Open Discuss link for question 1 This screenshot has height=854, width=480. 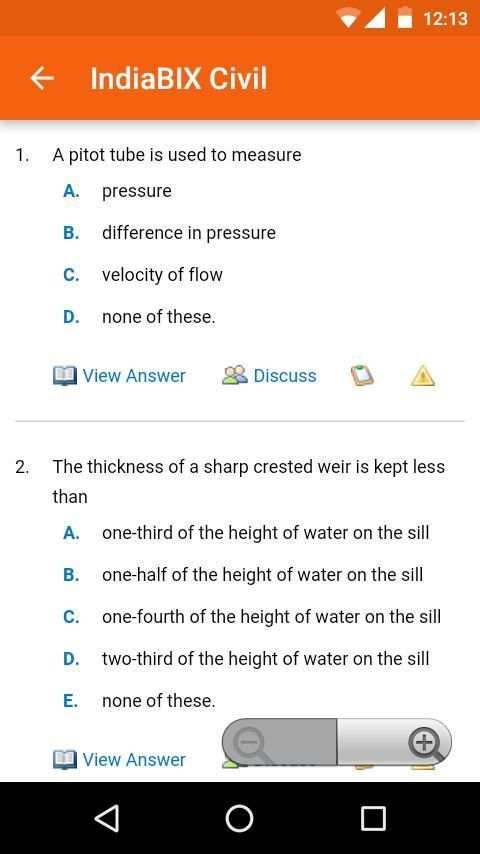(x=269, y=376)
